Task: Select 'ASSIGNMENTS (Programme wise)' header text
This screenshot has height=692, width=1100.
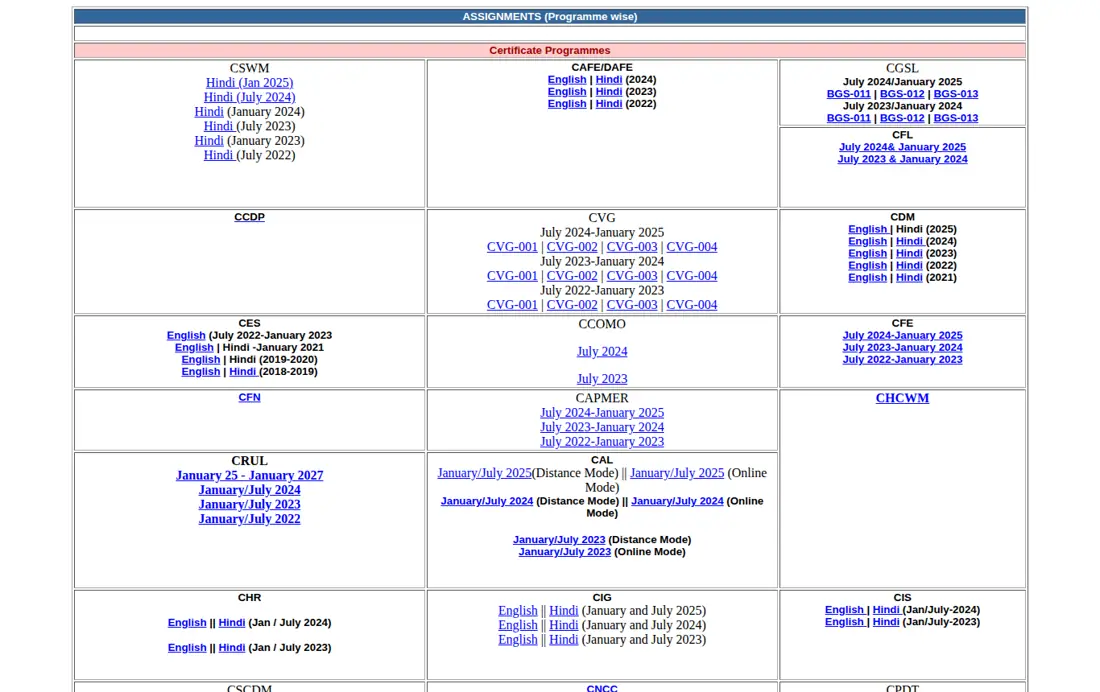Action: (550, 17)
